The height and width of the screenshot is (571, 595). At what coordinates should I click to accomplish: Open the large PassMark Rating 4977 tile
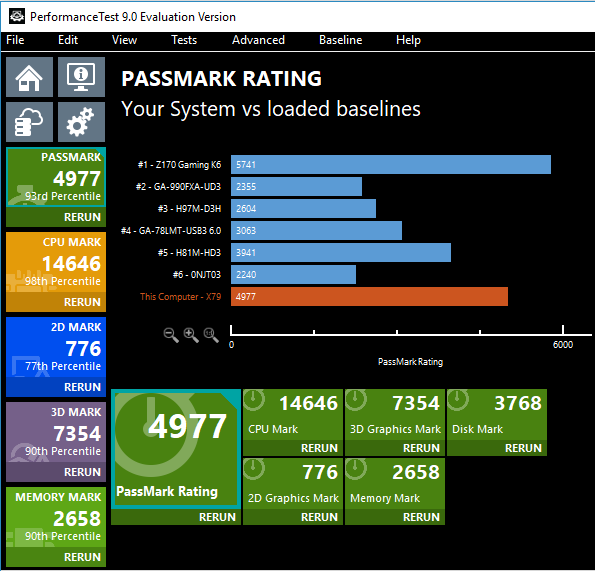176,449
